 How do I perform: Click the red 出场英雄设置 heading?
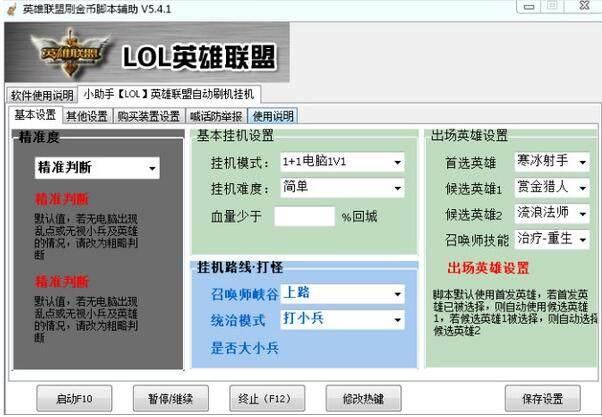coord(488,268)
